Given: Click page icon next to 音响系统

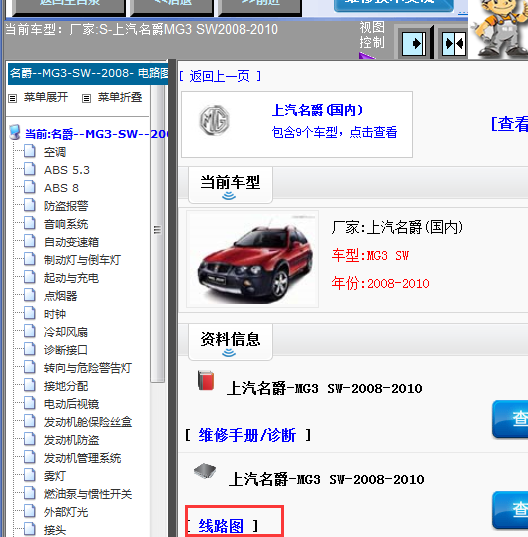Looking at the screenshot, I should (x=30, y=223).
